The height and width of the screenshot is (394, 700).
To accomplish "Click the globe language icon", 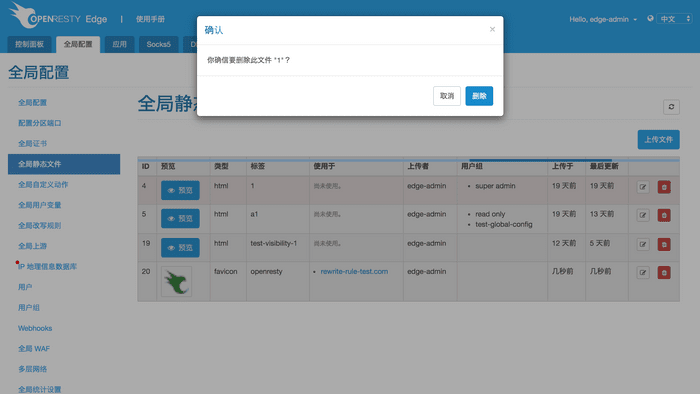I will coord(650,18).
